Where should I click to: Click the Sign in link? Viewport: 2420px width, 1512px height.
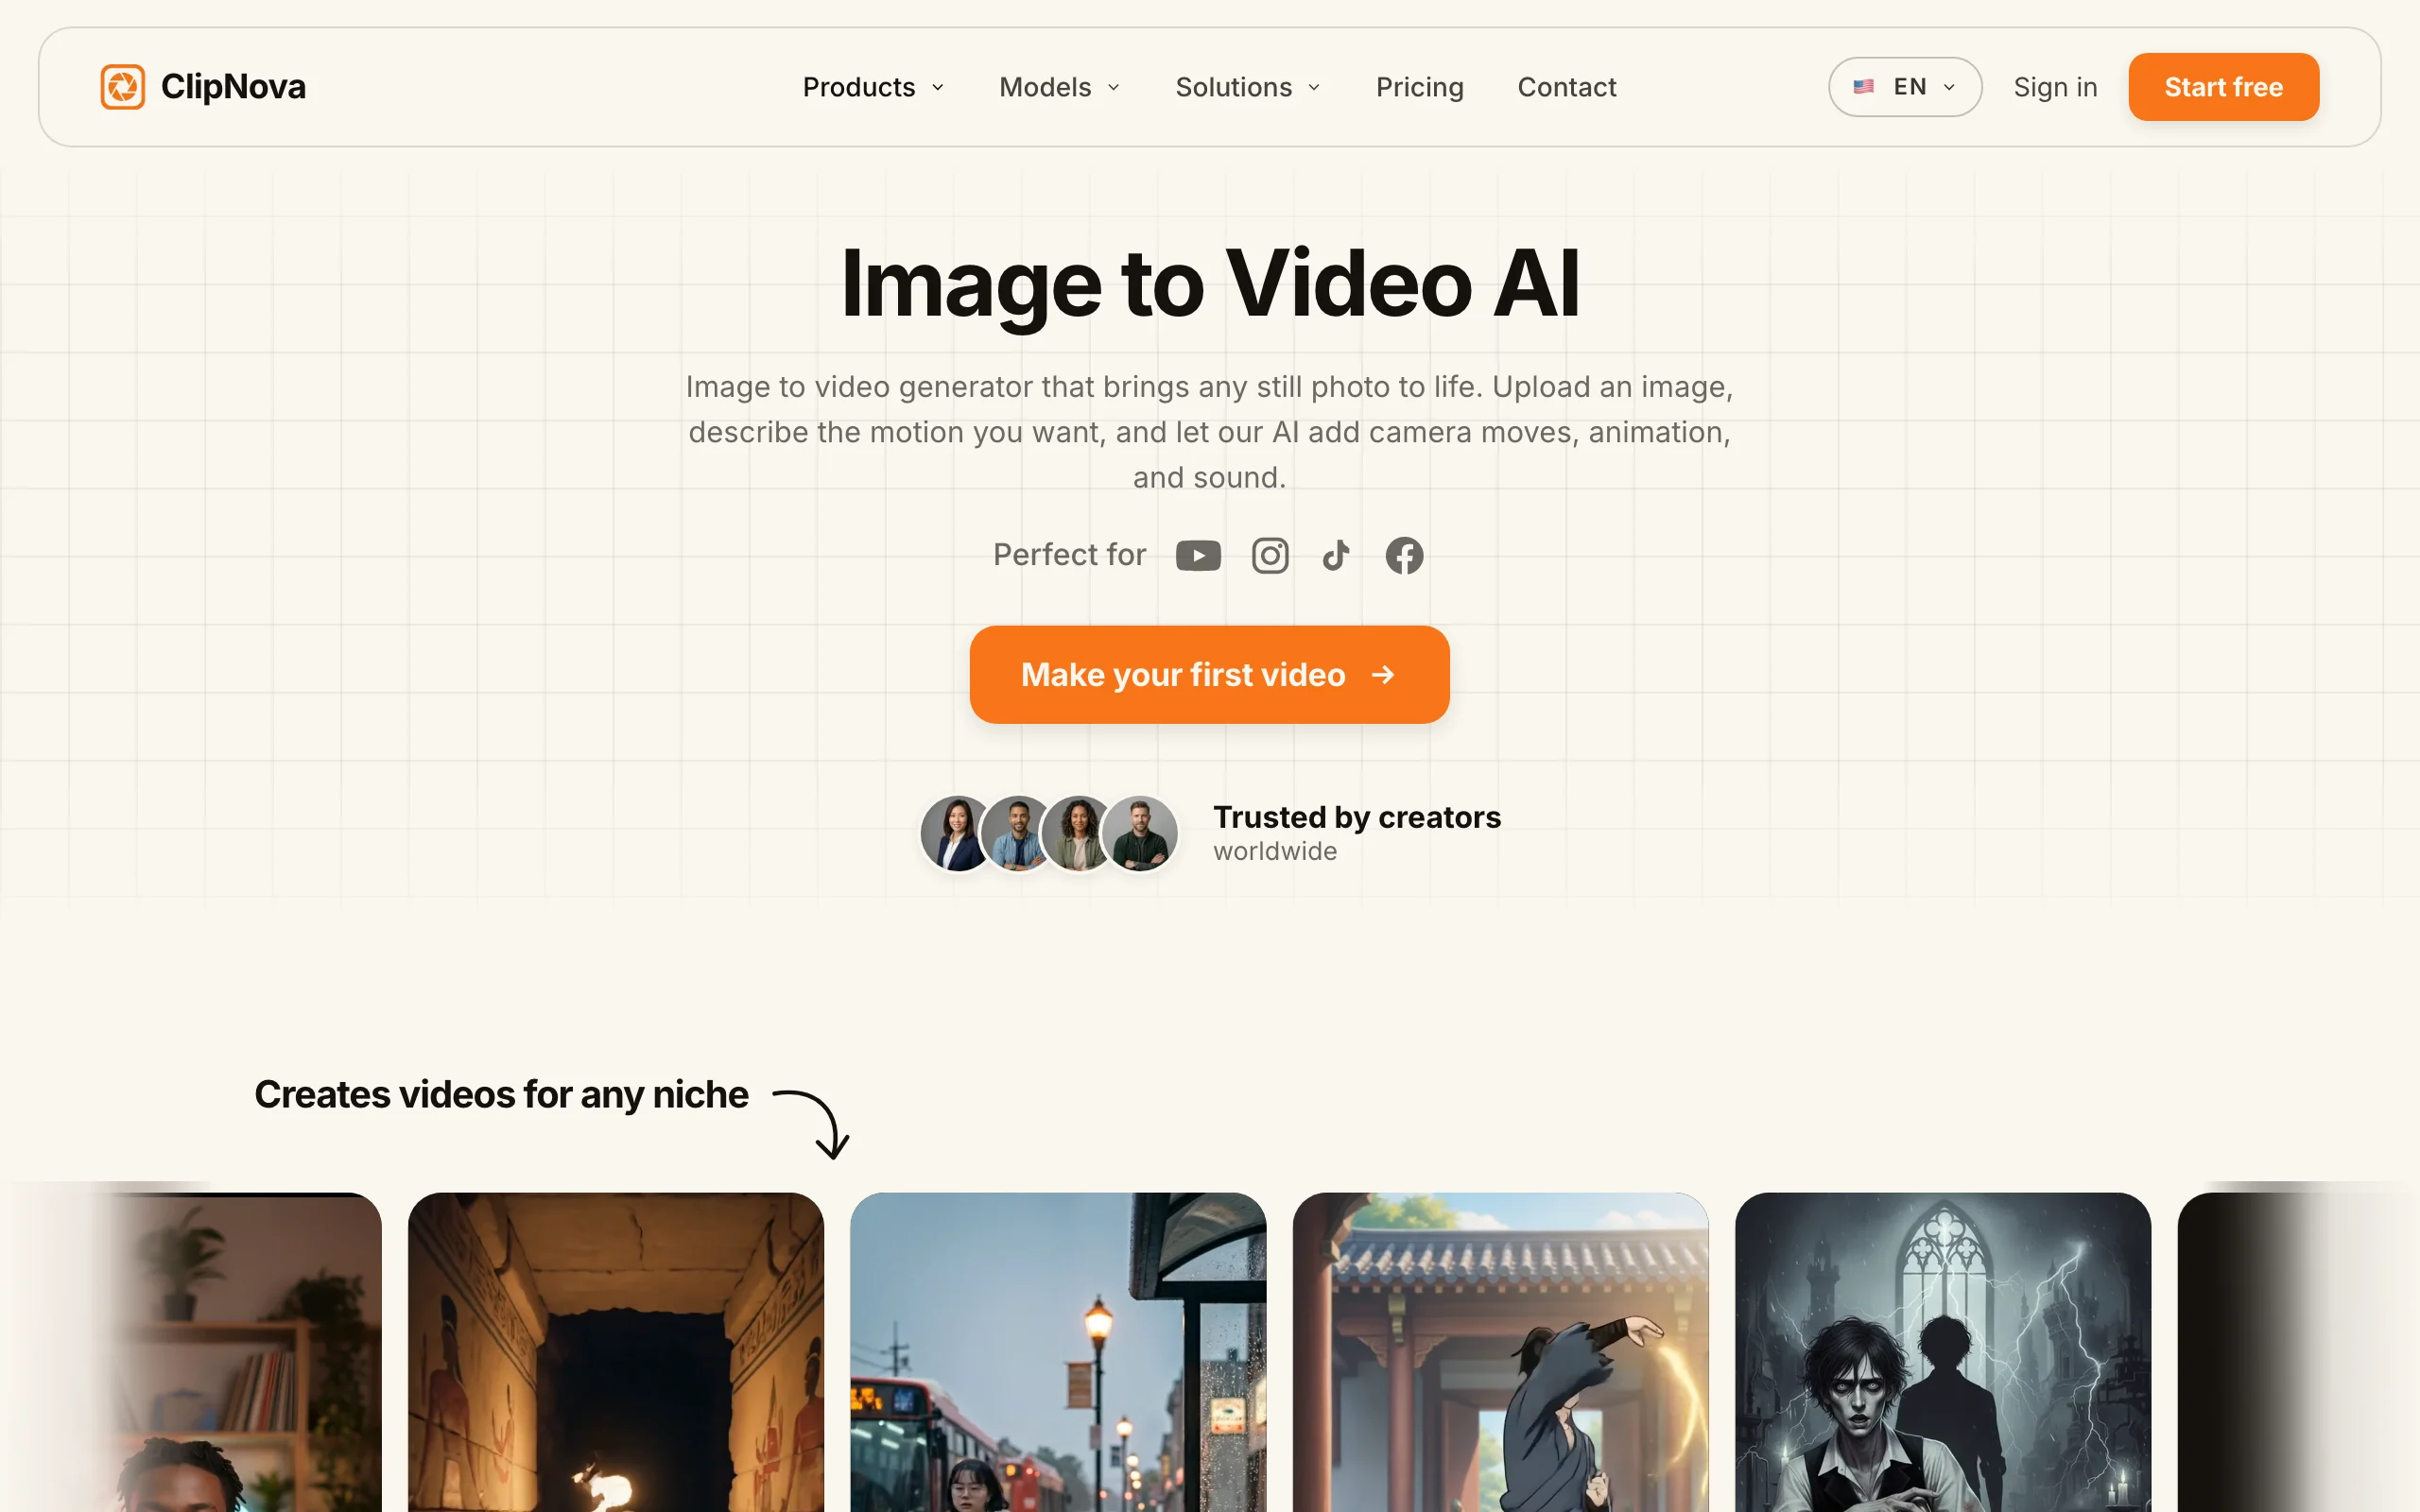(2055, 87)
